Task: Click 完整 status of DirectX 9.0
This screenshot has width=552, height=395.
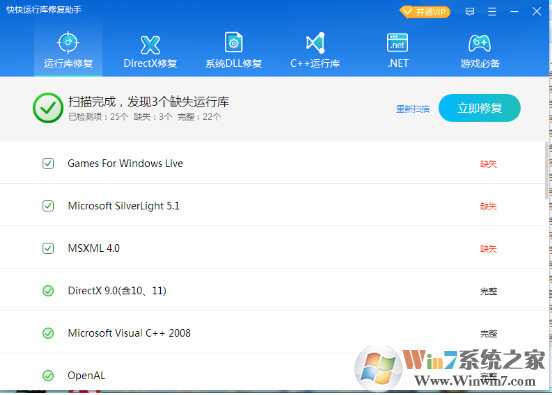Action: coord(489,291)
